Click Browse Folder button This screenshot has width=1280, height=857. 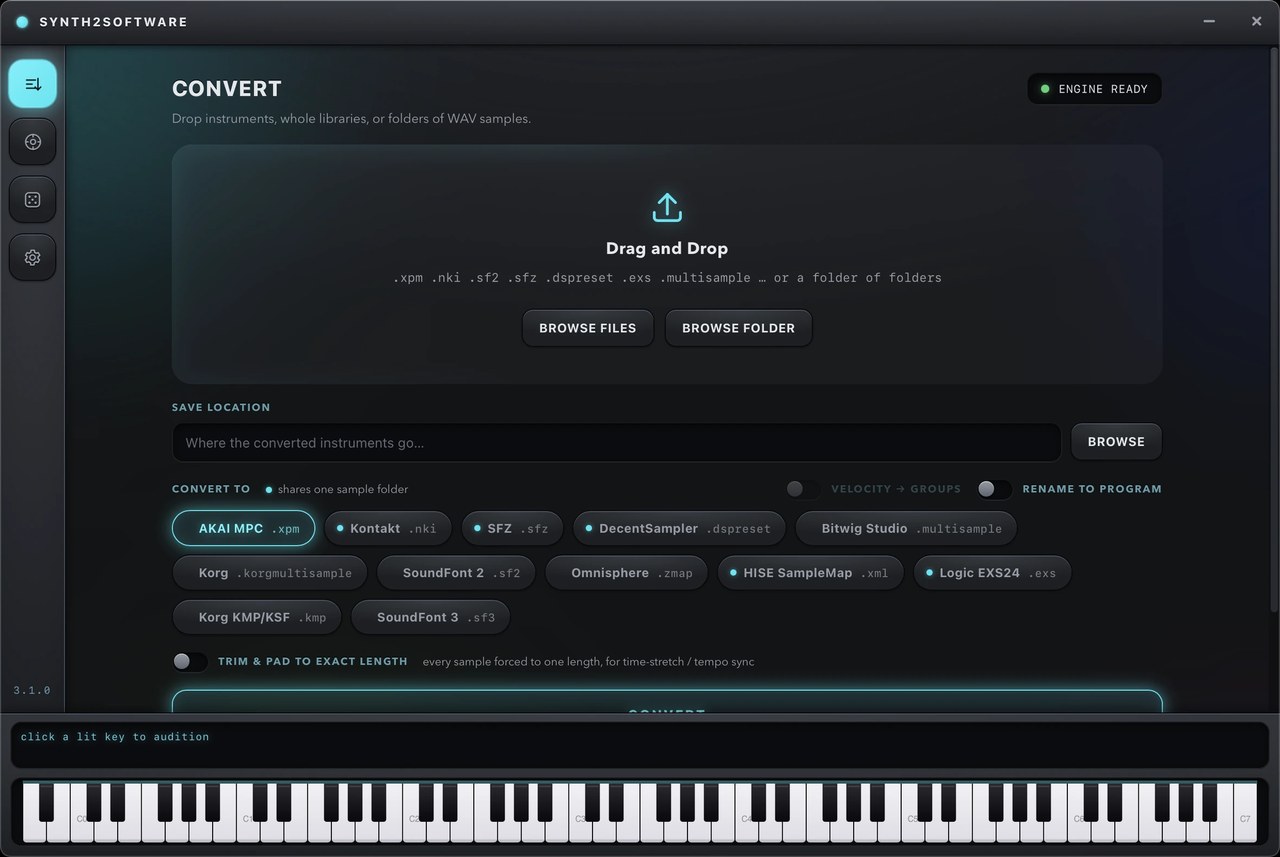tap(739, 328)
